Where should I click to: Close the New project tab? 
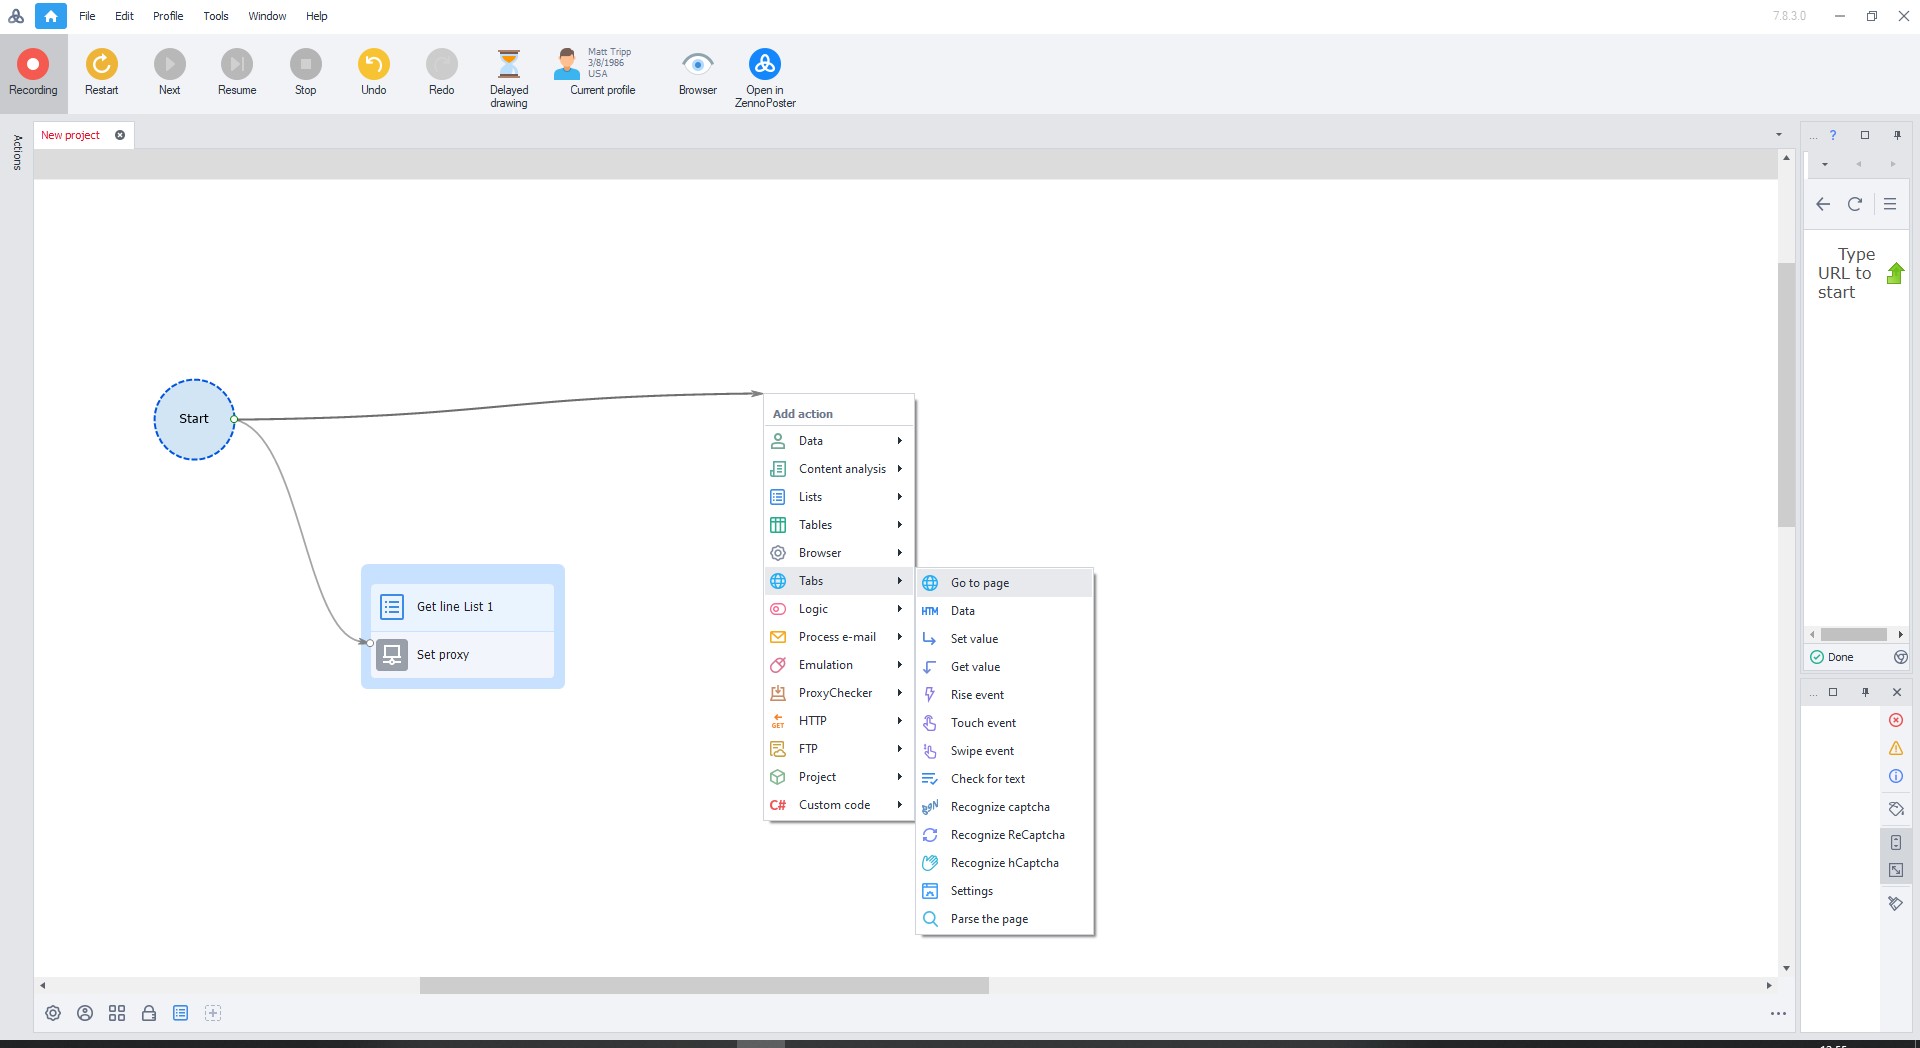120,135
